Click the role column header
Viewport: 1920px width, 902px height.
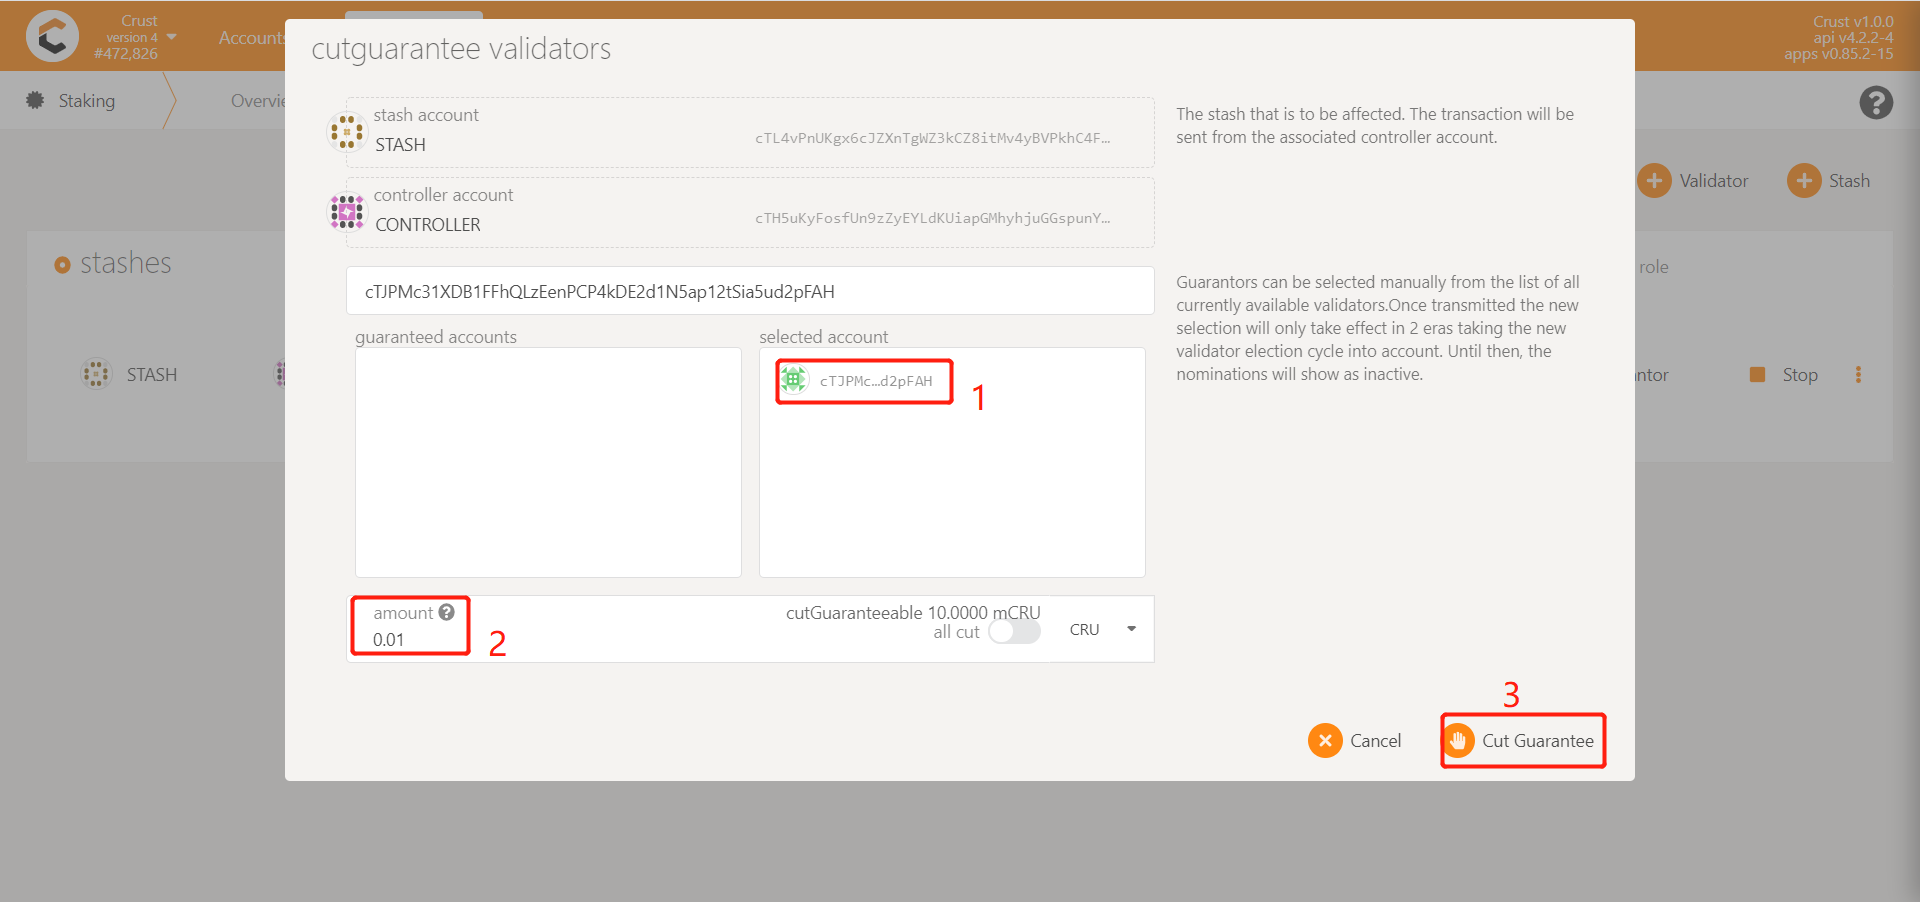[1653, 267]
